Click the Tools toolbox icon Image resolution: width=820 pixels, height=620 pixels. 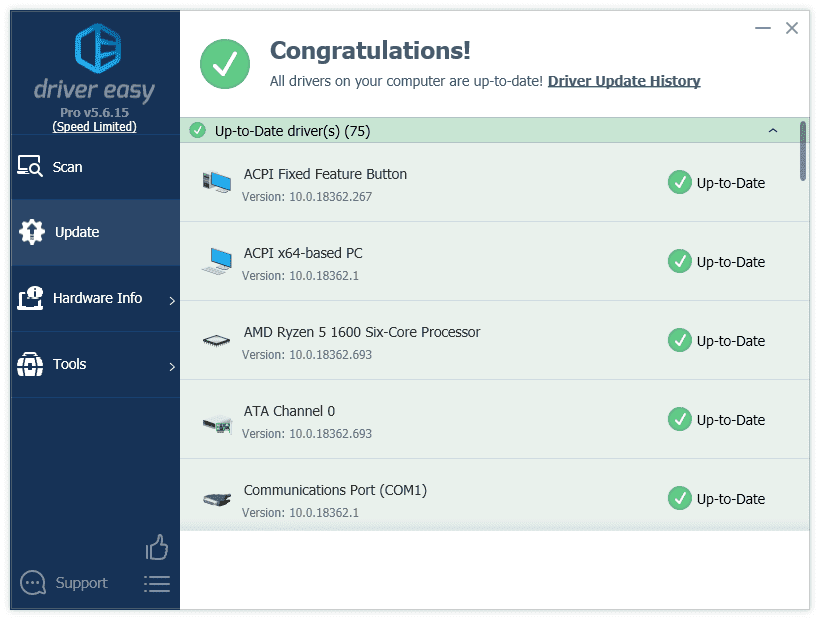click(32, 364)
